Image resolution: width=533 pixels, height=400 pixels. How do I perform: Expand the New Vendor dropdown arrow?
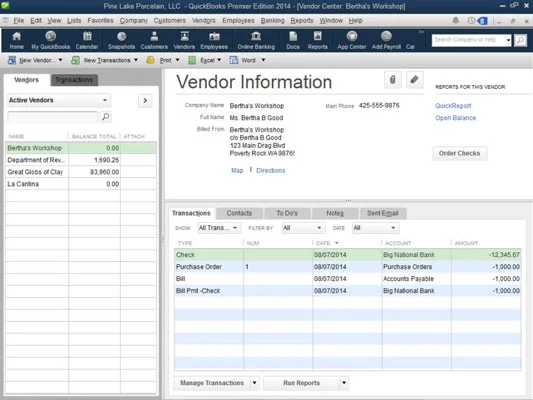[60, 60]
